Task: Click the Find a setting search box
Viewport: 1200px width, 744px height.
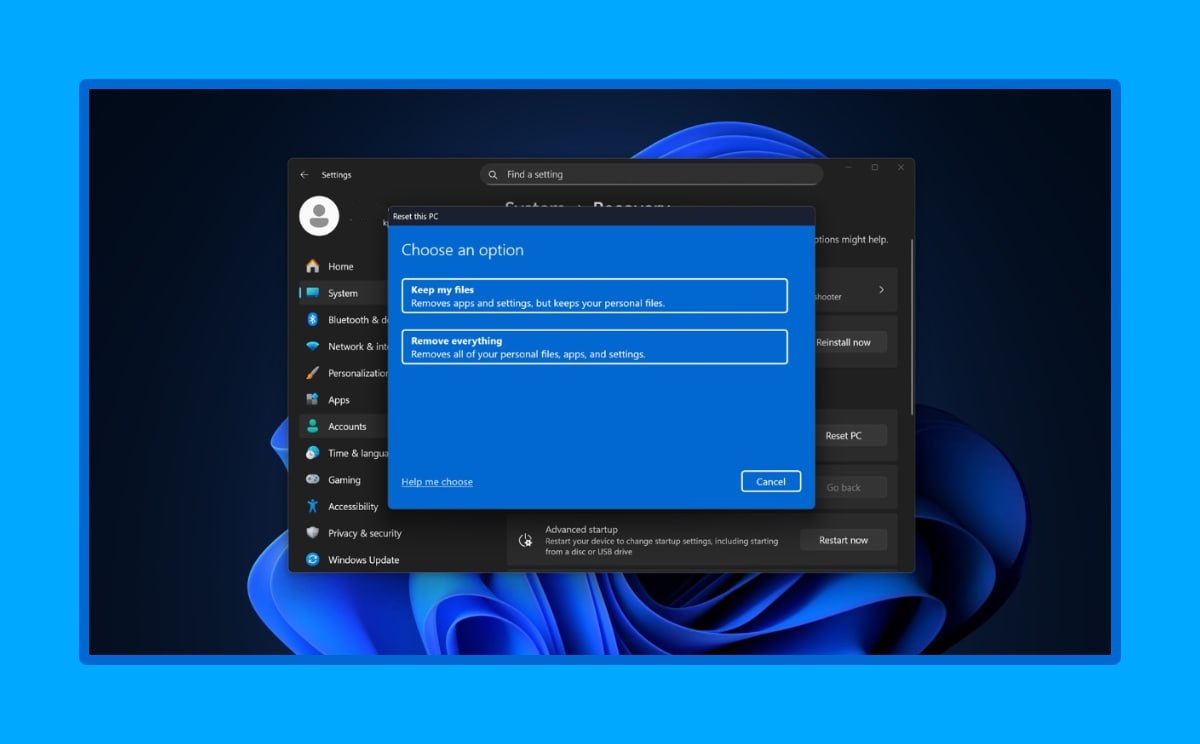Action: [651, 175]
